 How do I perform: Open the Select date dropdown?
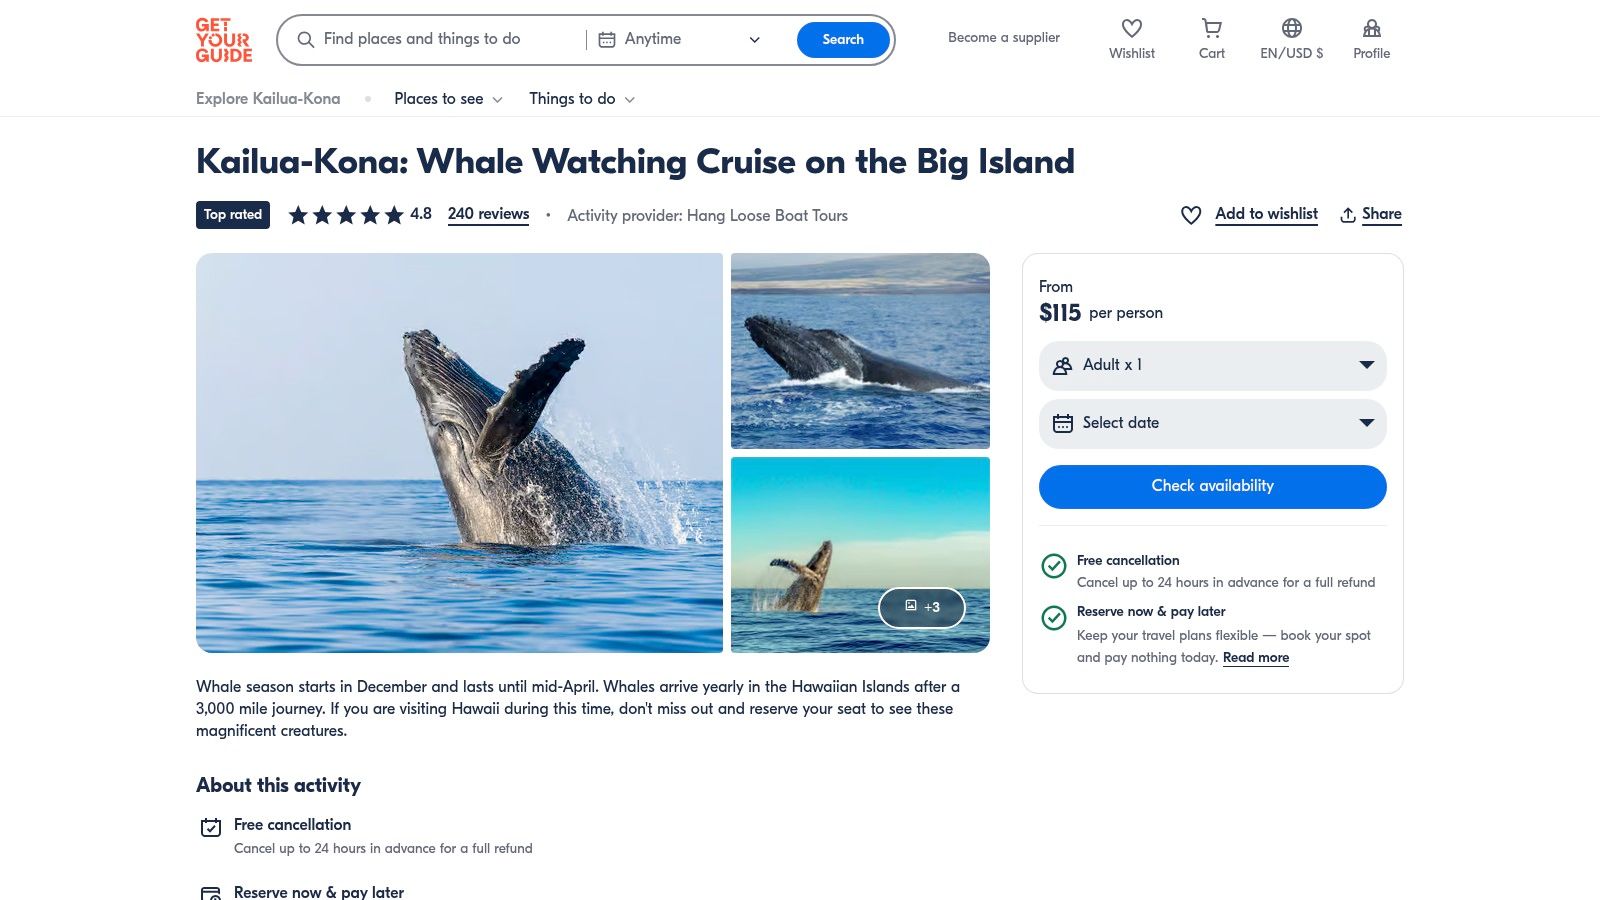click(1212, 423)
